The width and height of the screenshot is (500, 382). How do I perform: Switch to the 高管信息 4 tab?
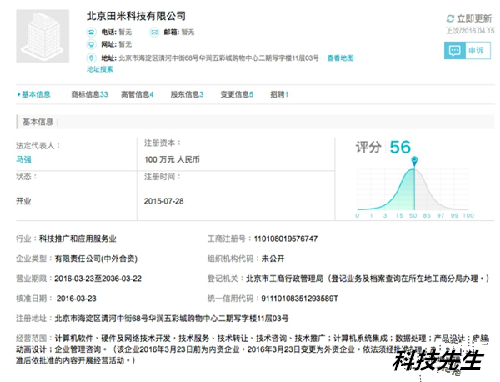(x=137, y=95)
